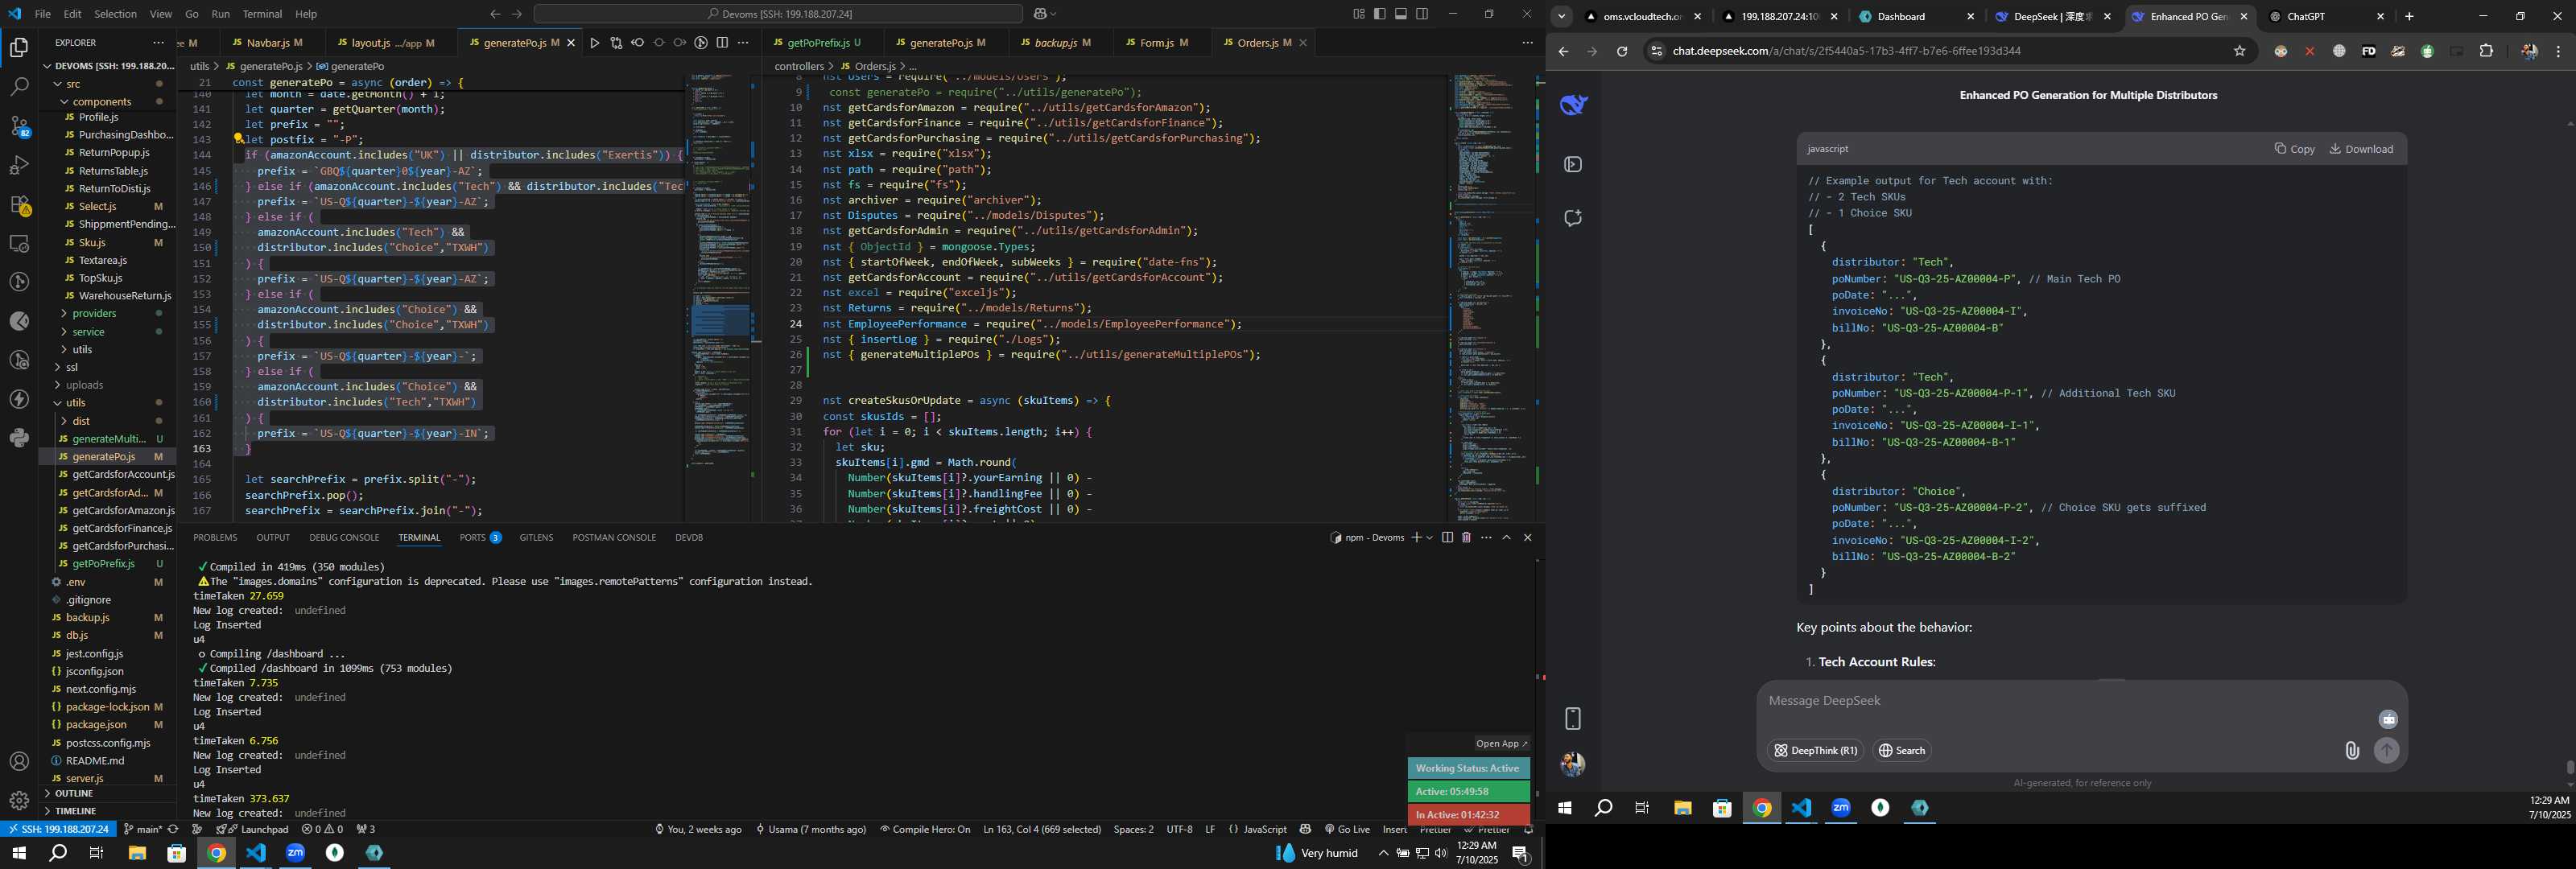Toggle VS Code primary sidebar layout button
This screenshot has height=869, width=2576.
[1379, 14]
